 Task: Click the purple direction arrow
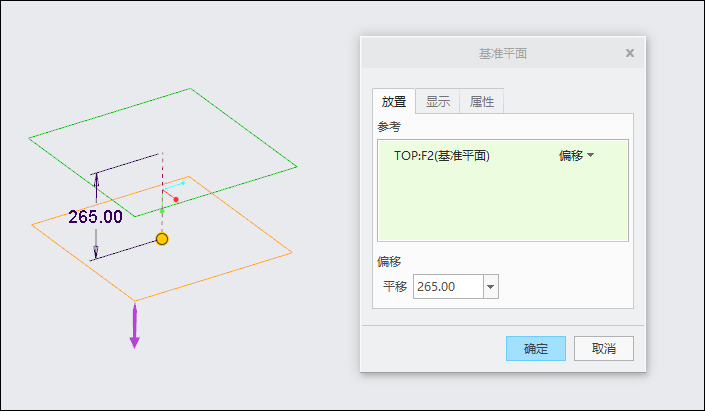click(x=134, y=329)
